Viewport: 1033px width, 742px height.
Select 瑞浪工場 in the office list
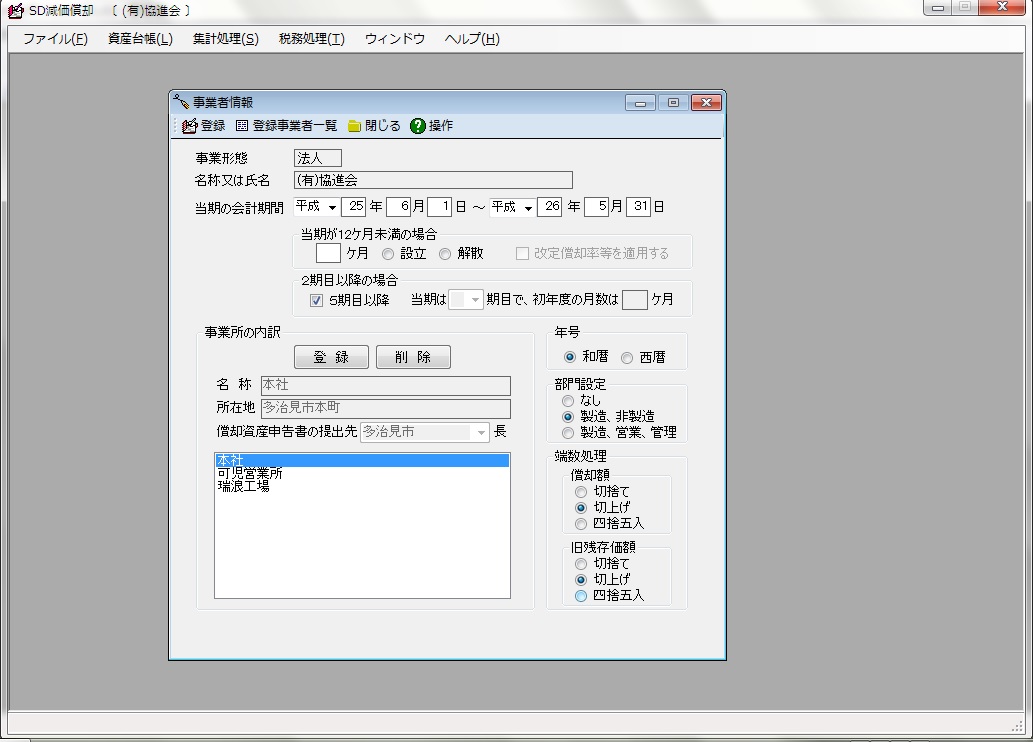tap(244, 487)
